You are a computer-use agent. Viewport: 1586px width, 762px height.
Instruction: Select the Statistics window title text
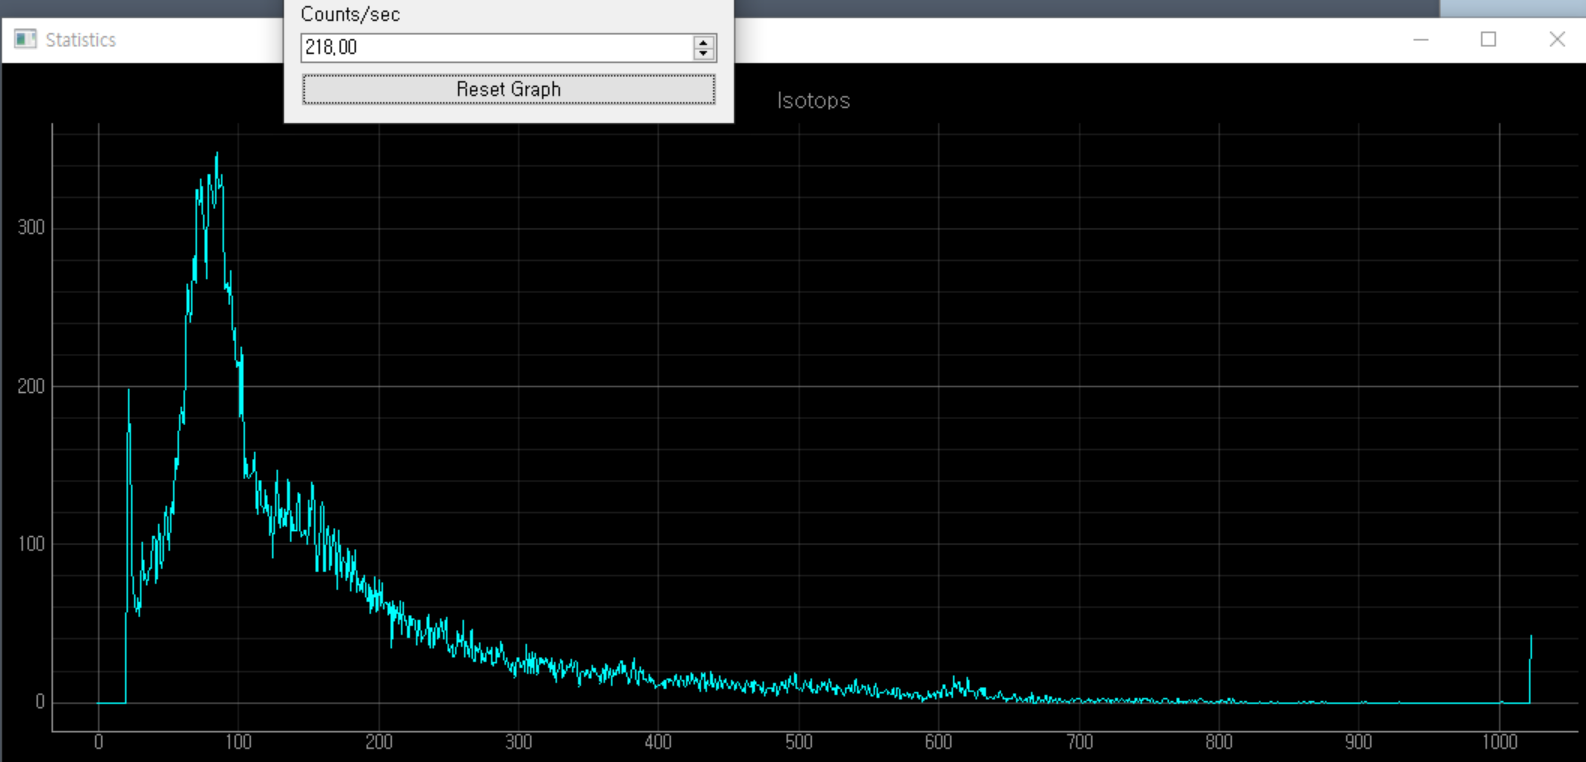coord(81,40)
